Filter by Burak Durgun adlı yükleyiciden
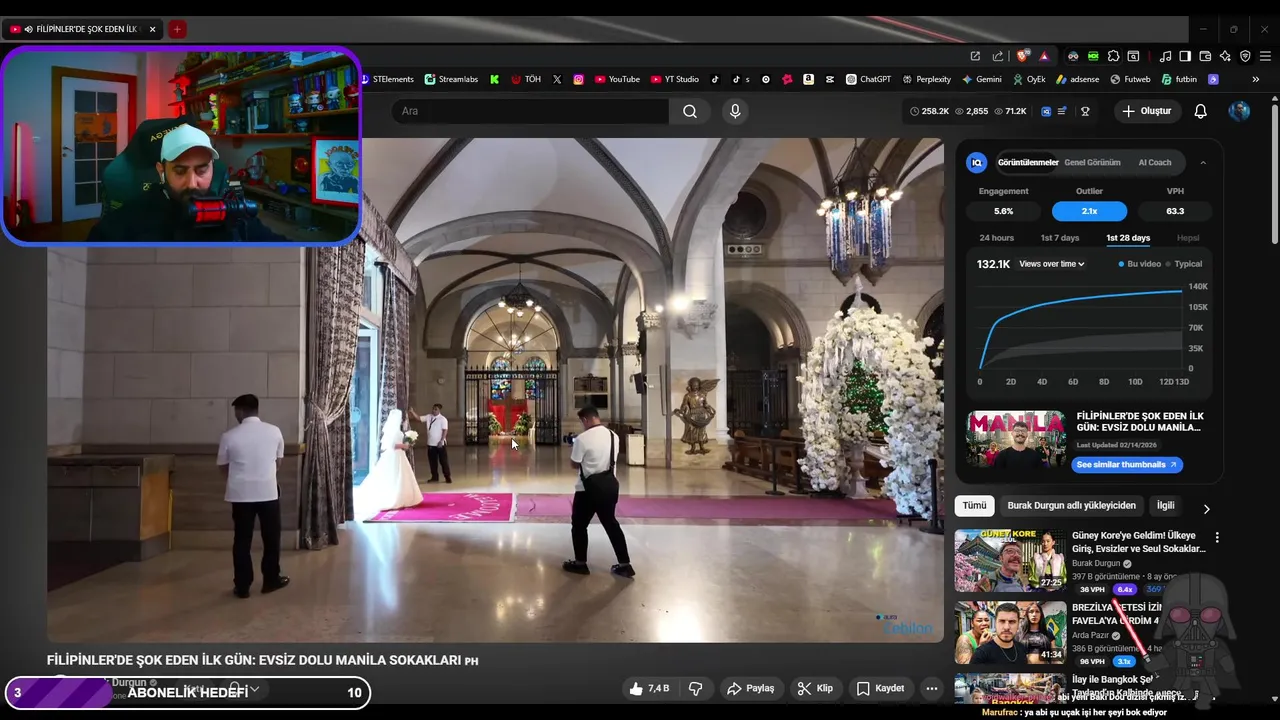 tap(1071, 505)
